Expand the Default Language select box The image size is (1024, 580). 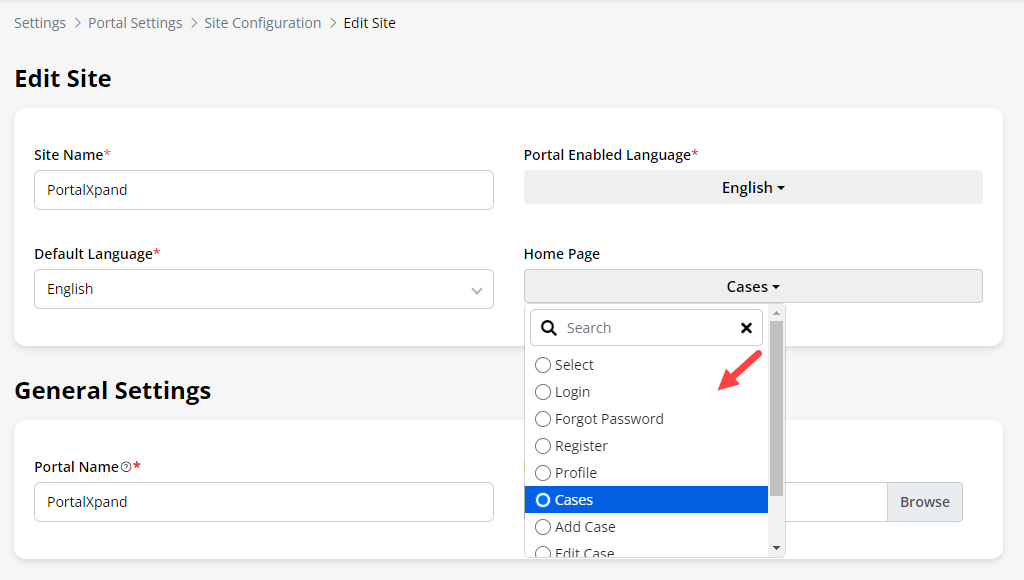263,289
